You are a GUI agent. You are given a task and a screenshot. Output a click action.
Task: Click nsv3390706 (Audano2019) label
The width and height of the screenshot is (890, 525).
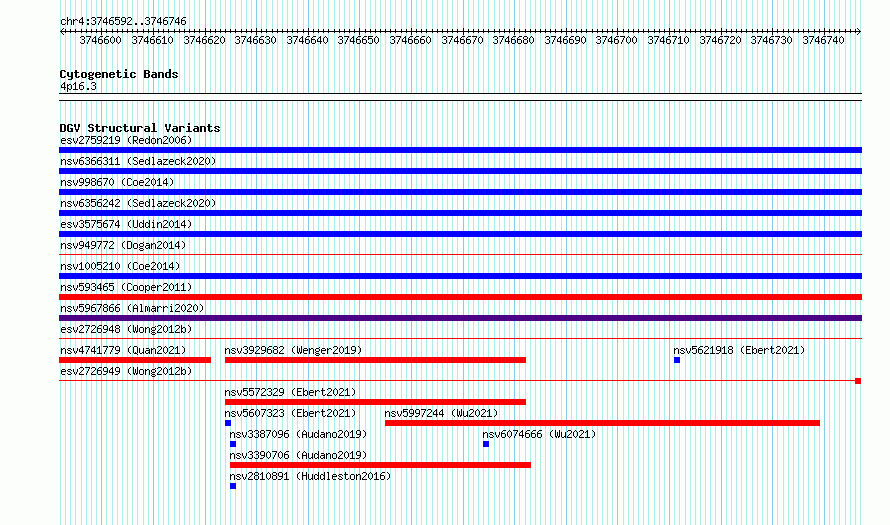298,455
